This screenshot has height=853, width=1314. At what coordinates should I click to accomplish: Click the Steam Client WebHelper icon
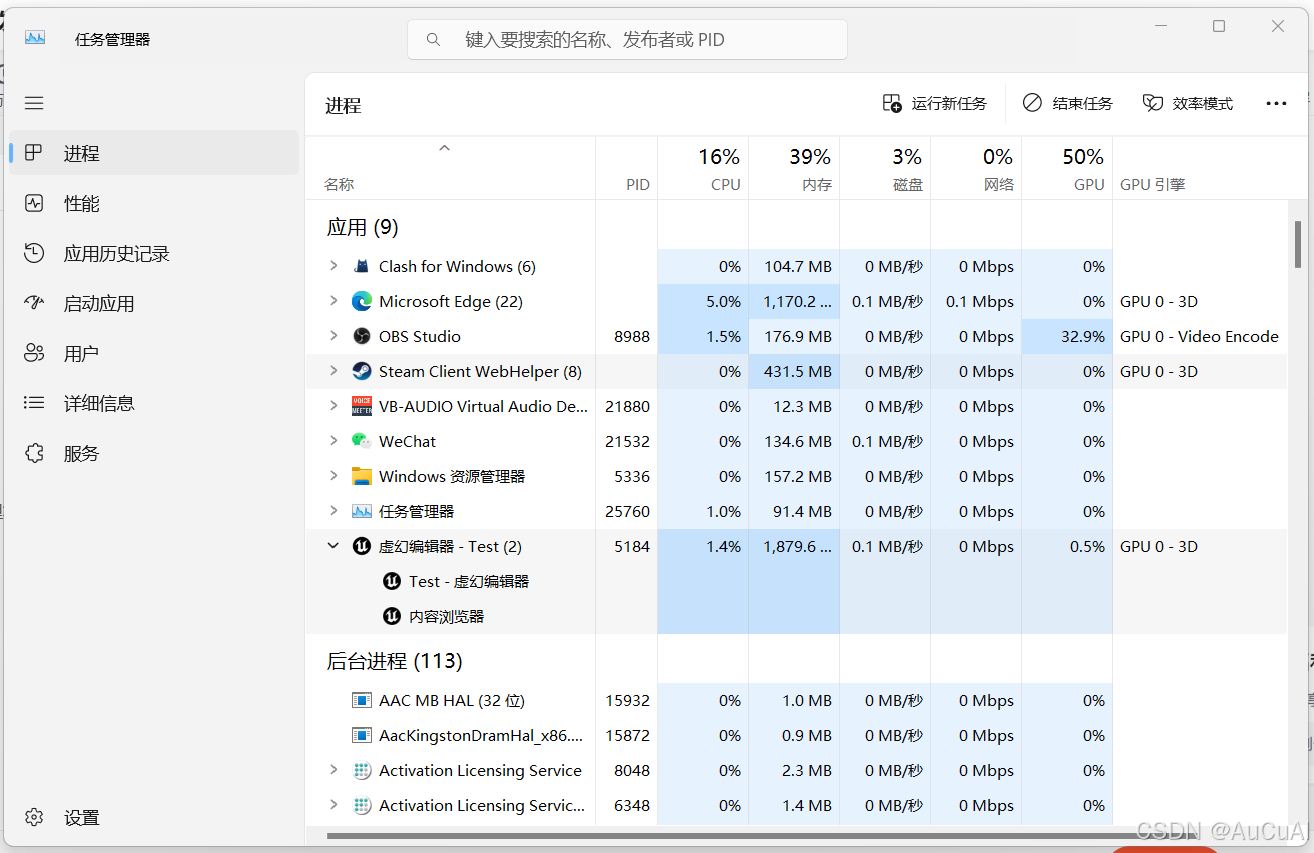point(362,371)
